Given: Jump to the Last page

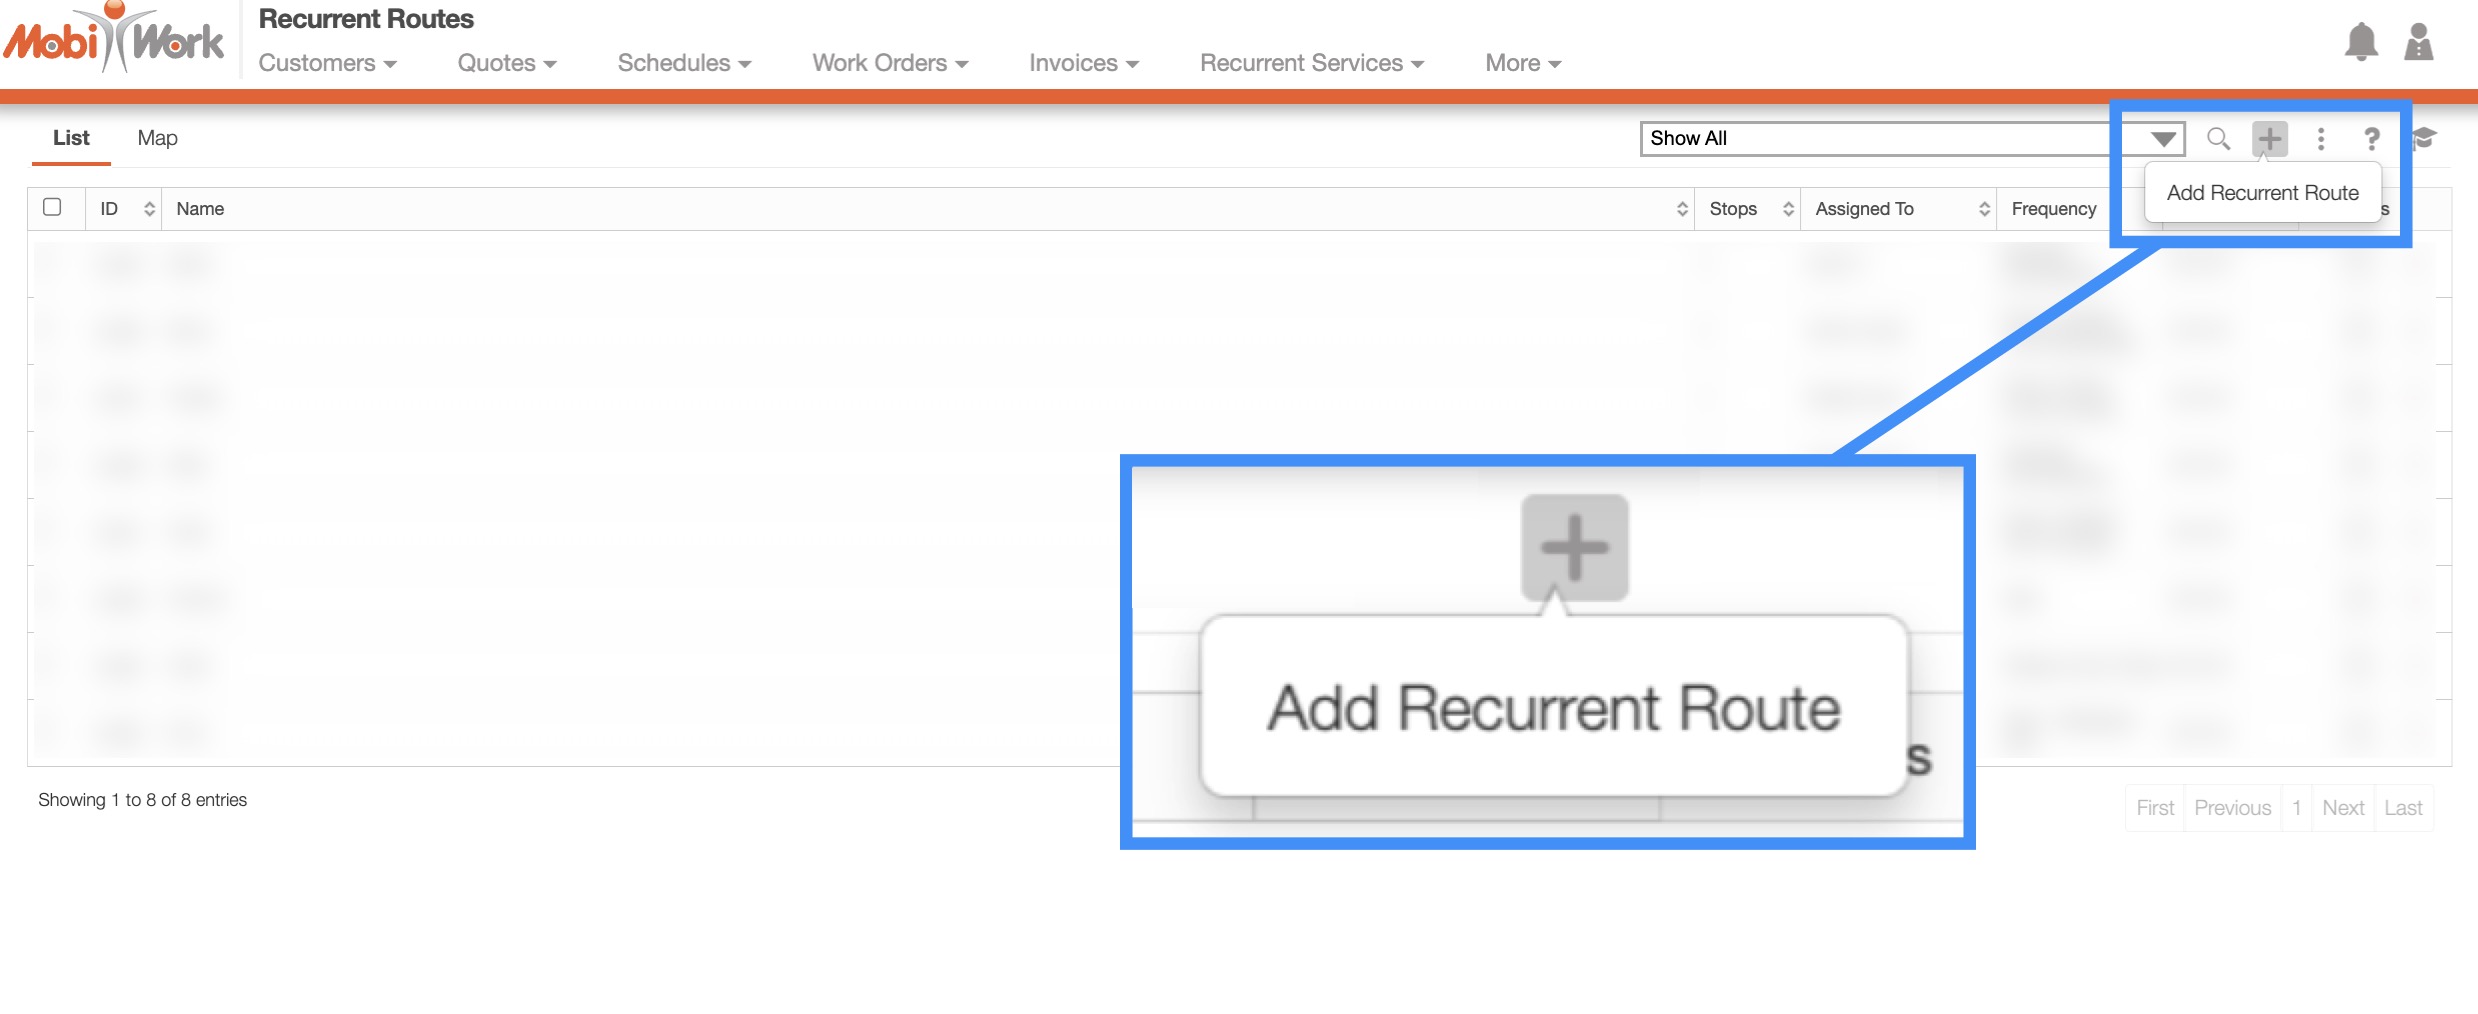Looking at the screenshot, I should pos(2402,808).
